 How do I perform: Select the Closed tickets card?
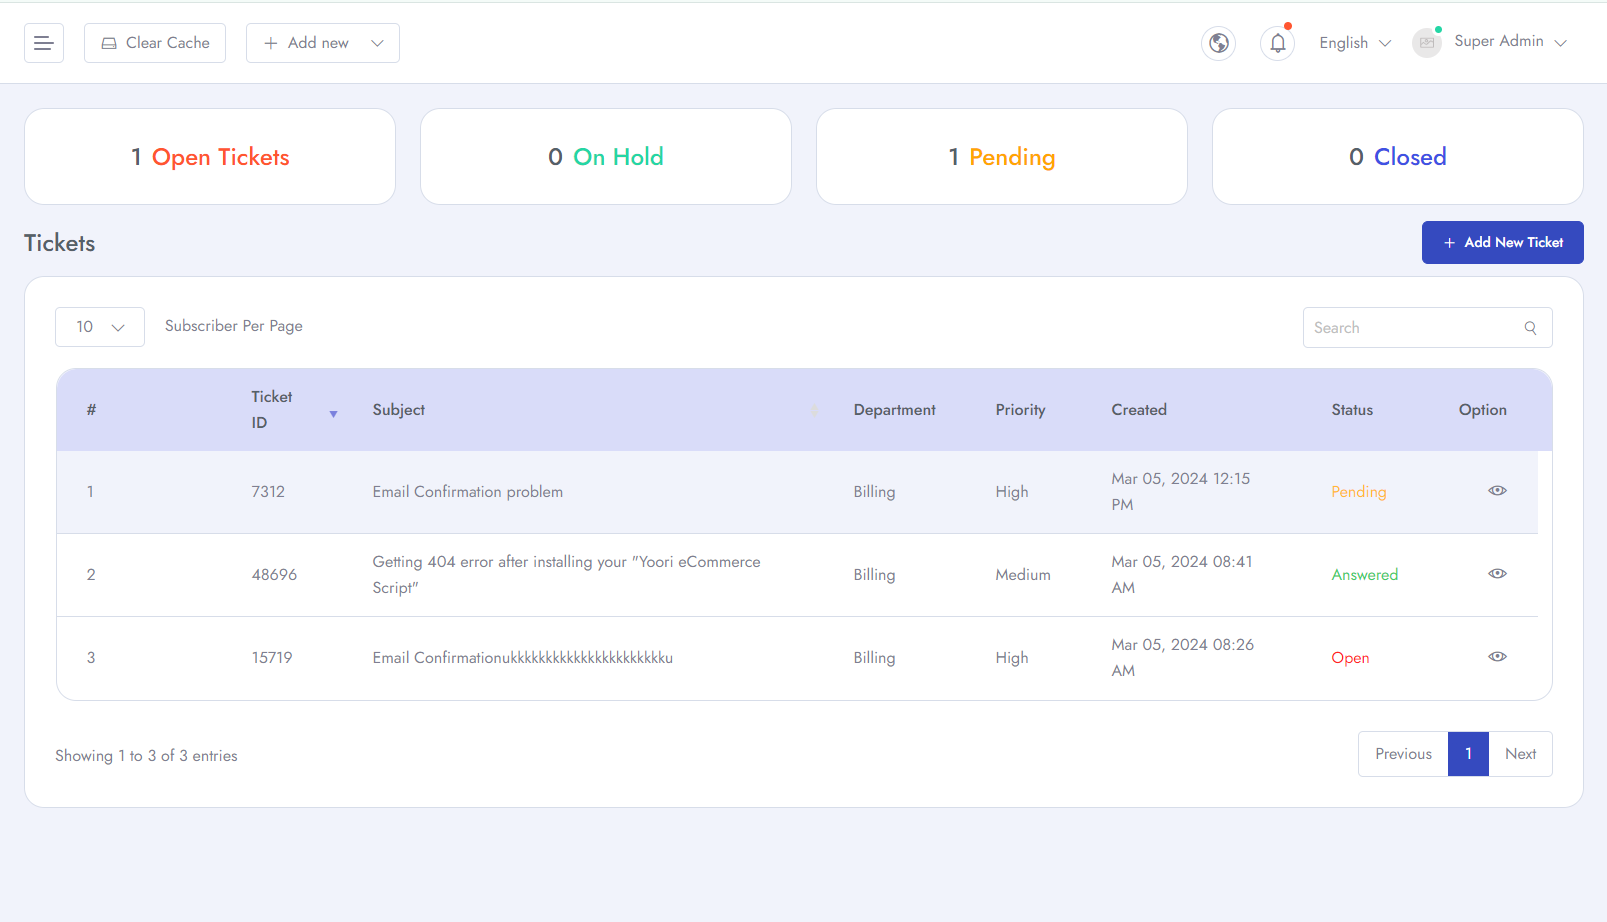tap(1398, 157)
